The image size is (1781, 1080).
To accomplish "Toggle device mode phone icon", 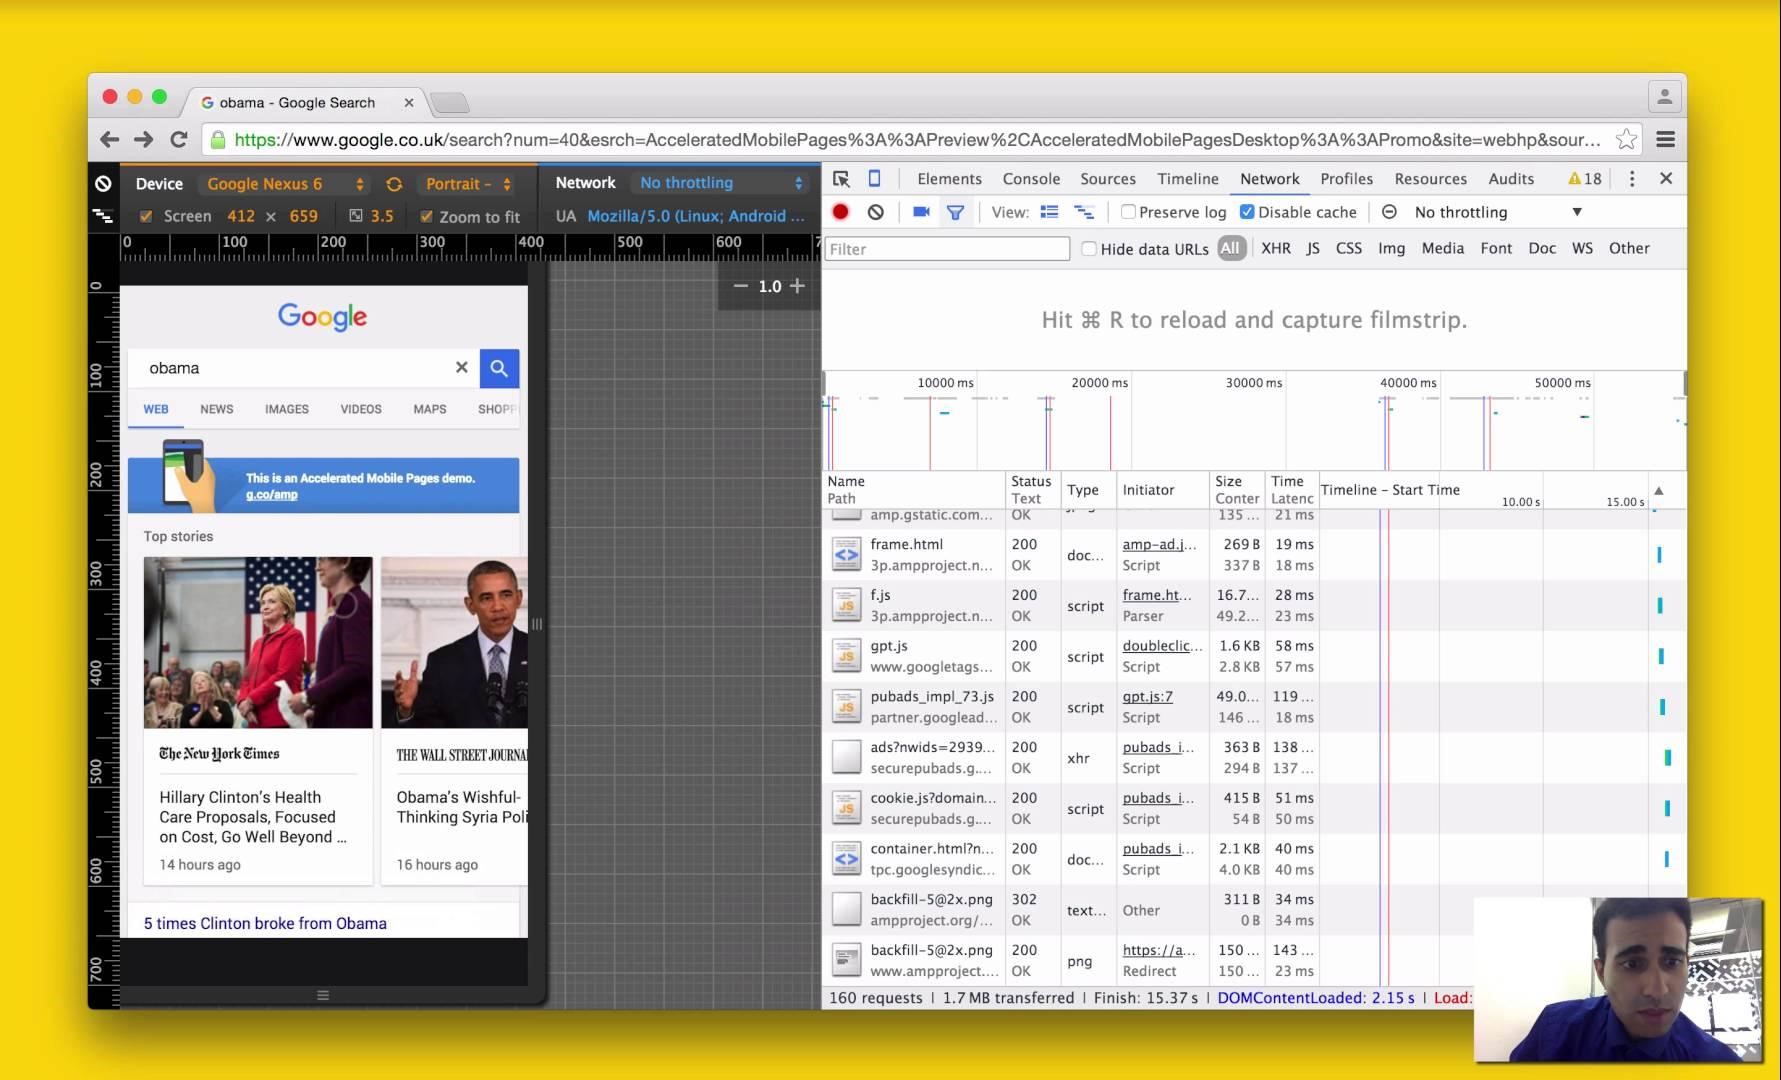I will [x=874, y=179].
